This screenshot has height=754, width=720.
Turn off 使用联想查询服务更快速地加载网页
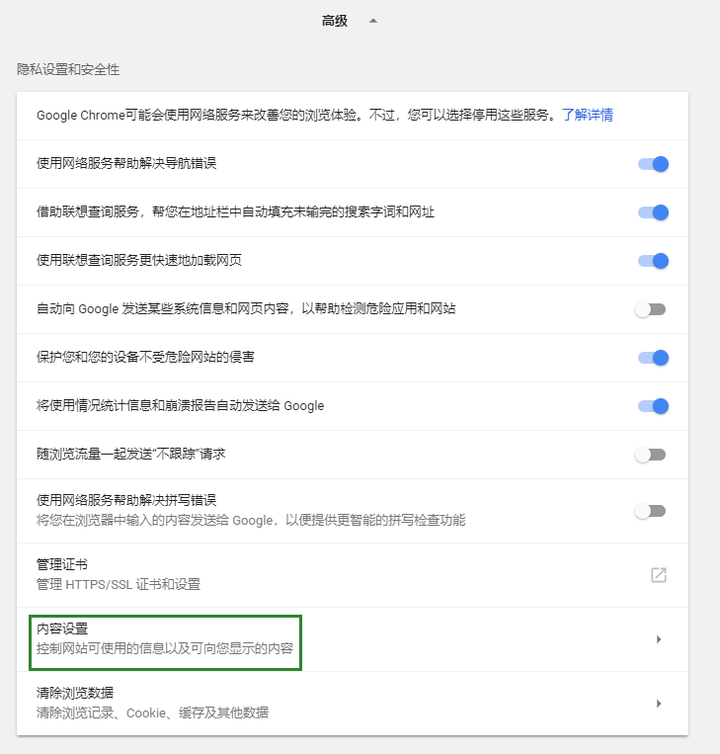coord(653,261)
